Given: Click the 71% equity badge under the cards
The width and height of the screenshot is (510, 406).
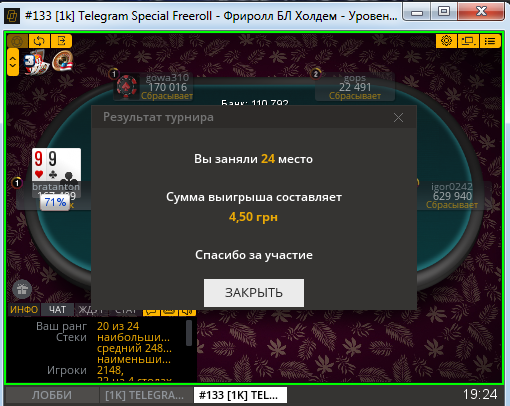Looking at the screenshot, I should coord(55,202).
